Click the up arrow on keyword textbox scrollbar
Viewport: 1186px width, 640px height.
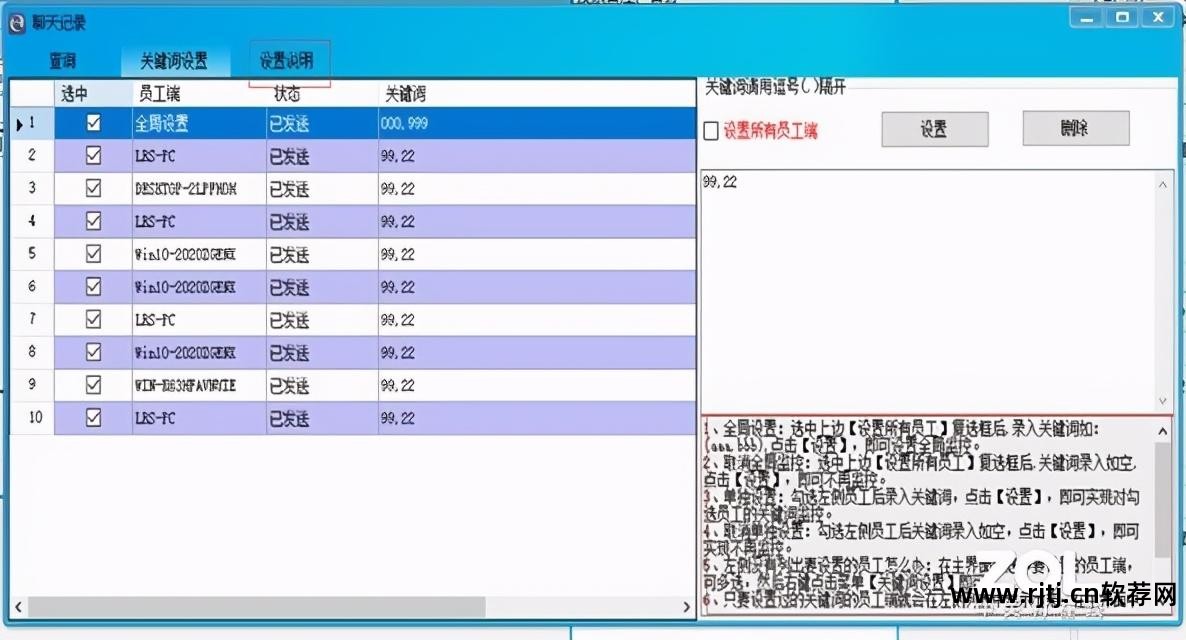1161,183
